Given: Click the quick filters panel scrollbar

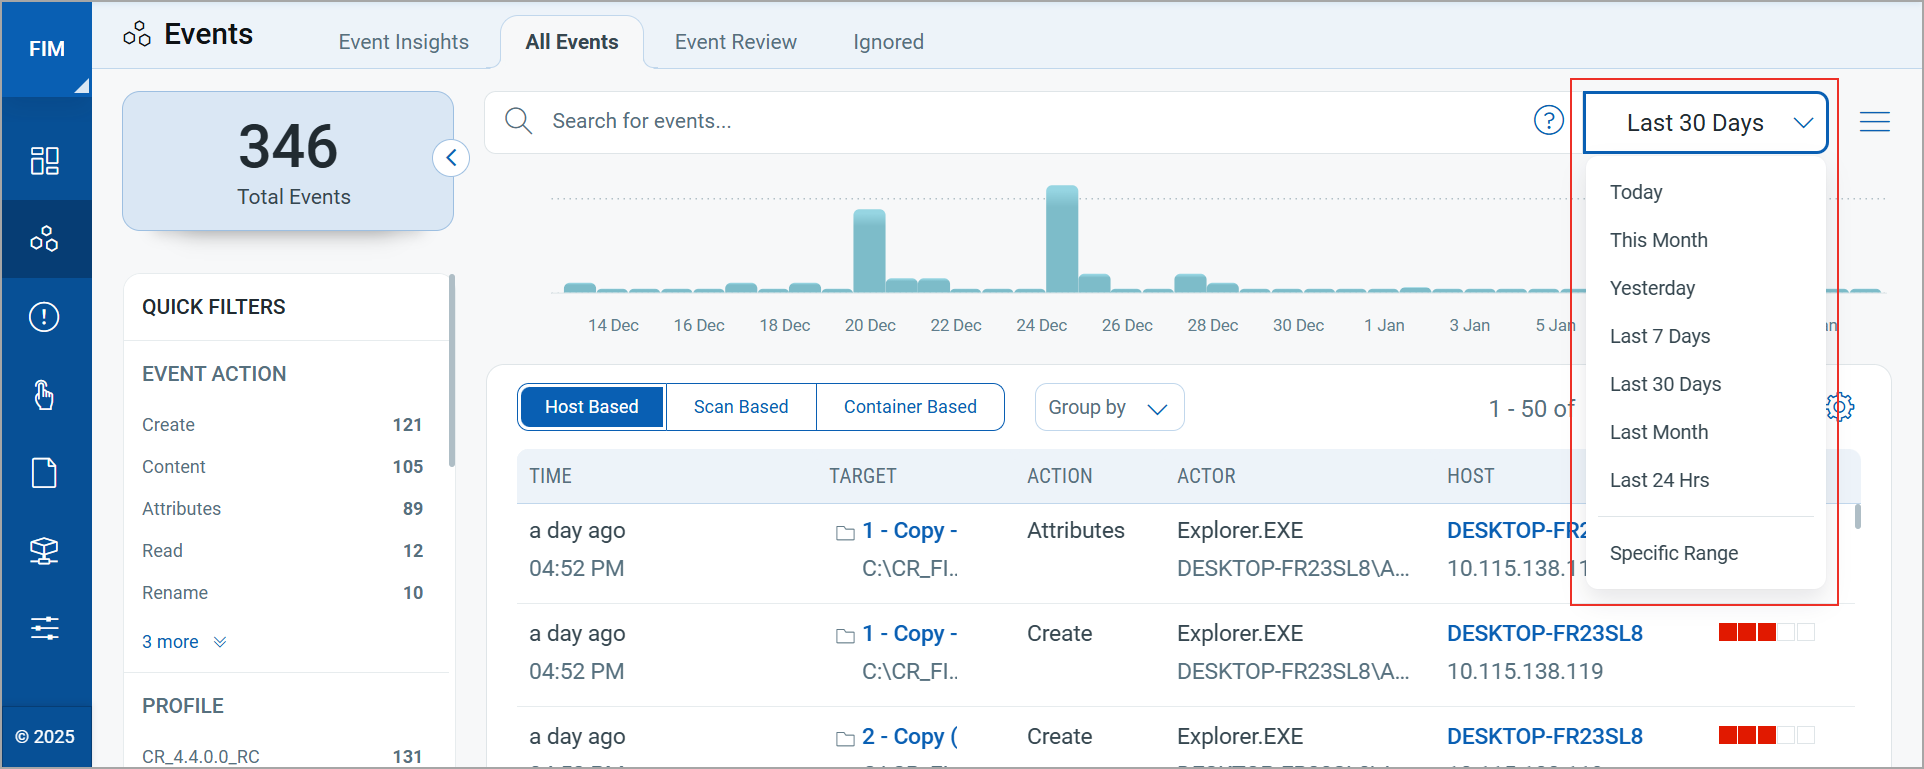Looking at the screenshot, I should click(452, 370).
